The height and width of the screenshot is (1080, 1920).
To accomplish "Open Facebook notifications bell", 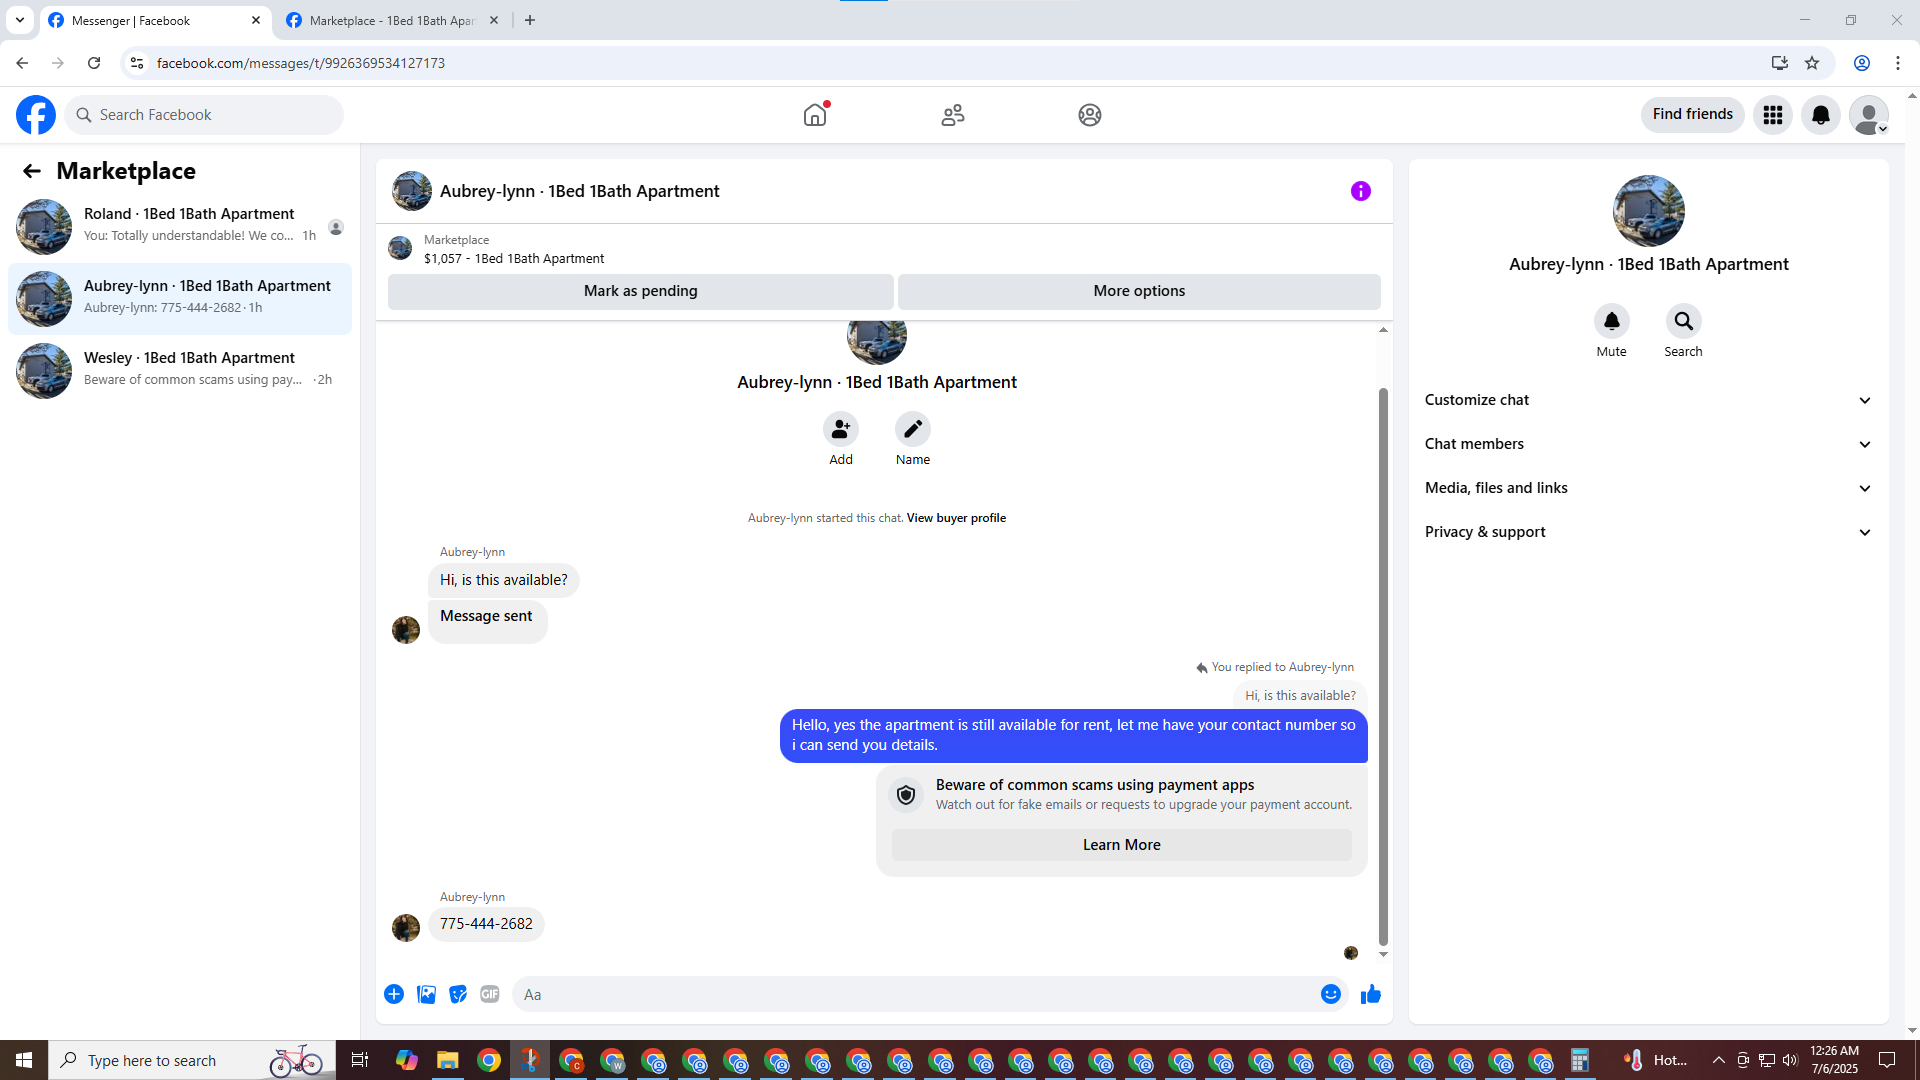I will click(x=1820, y=115).
